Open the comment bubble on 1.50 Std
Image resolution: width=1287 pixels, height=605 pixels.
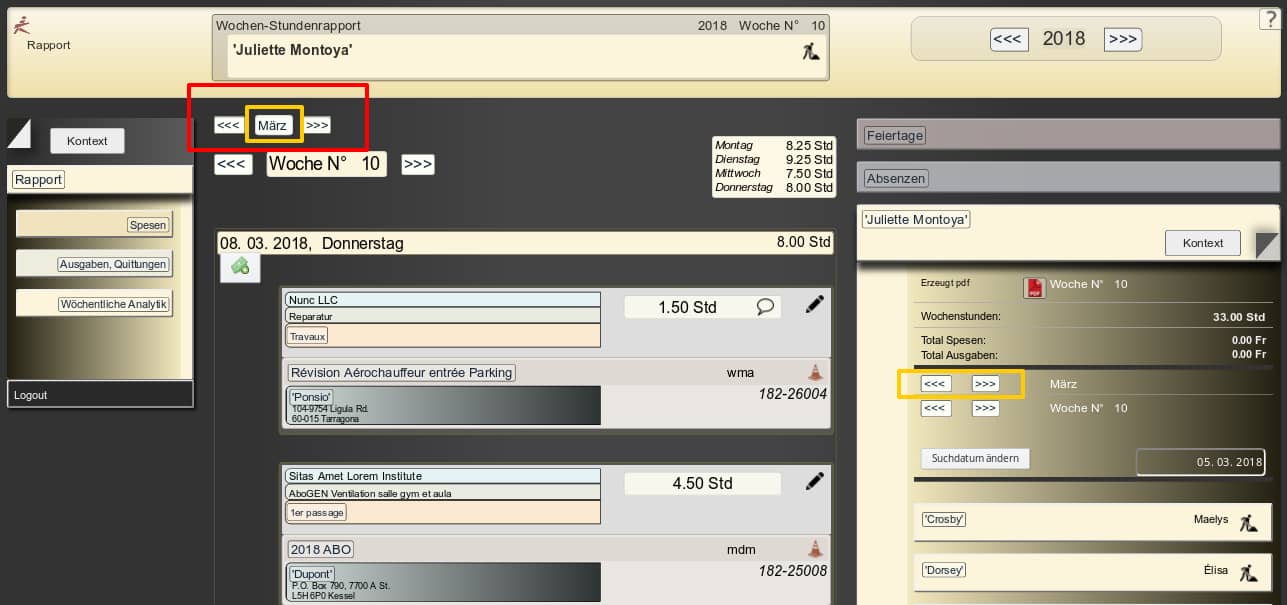(766, 307)
